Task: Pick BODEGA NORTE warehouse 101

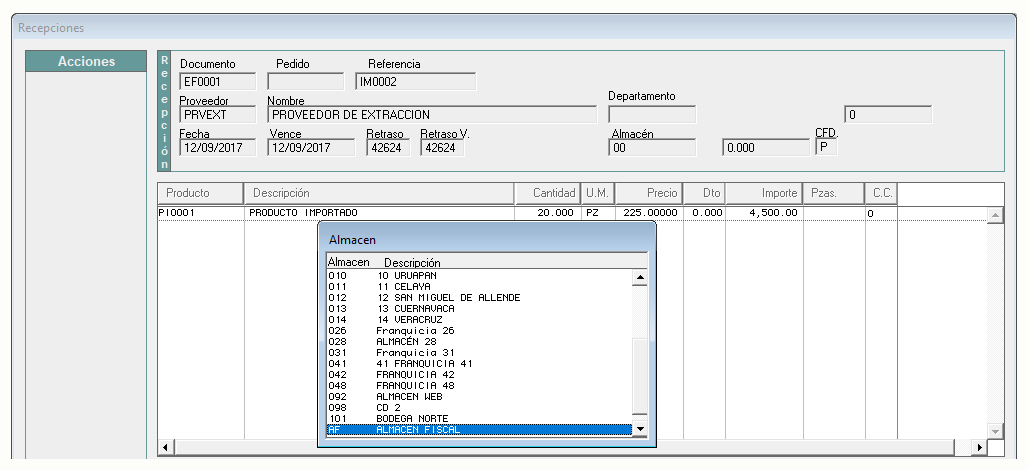Action: [x=479, y=419]
